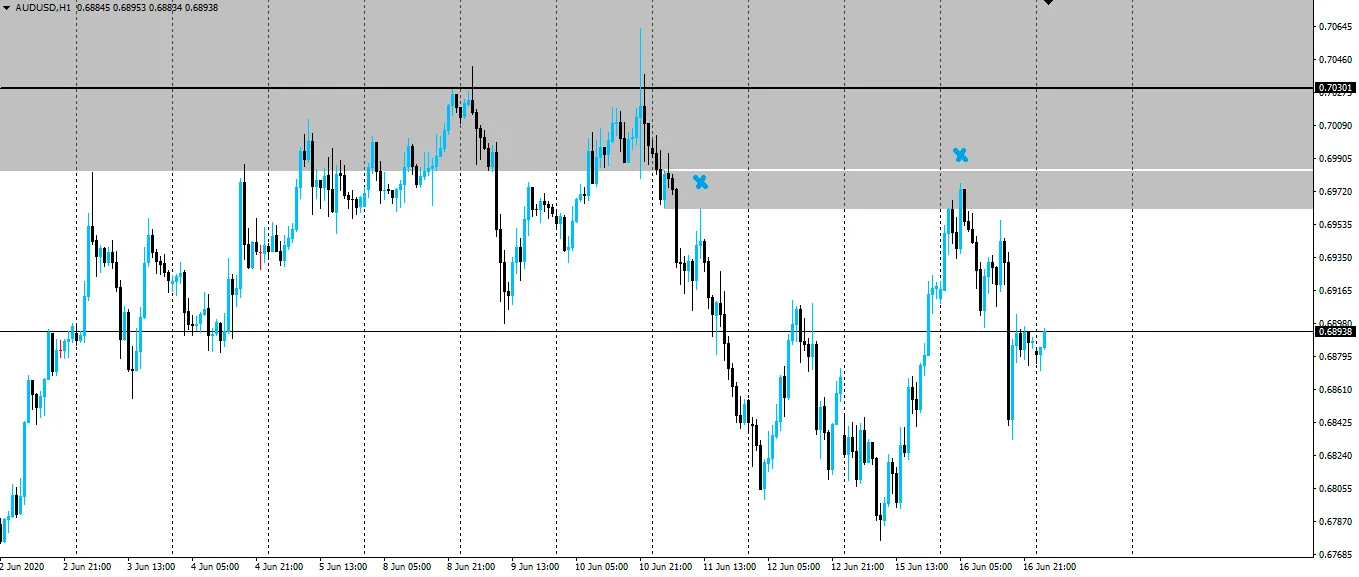Click the 0.68795 price scale label

click(1336, 357)
